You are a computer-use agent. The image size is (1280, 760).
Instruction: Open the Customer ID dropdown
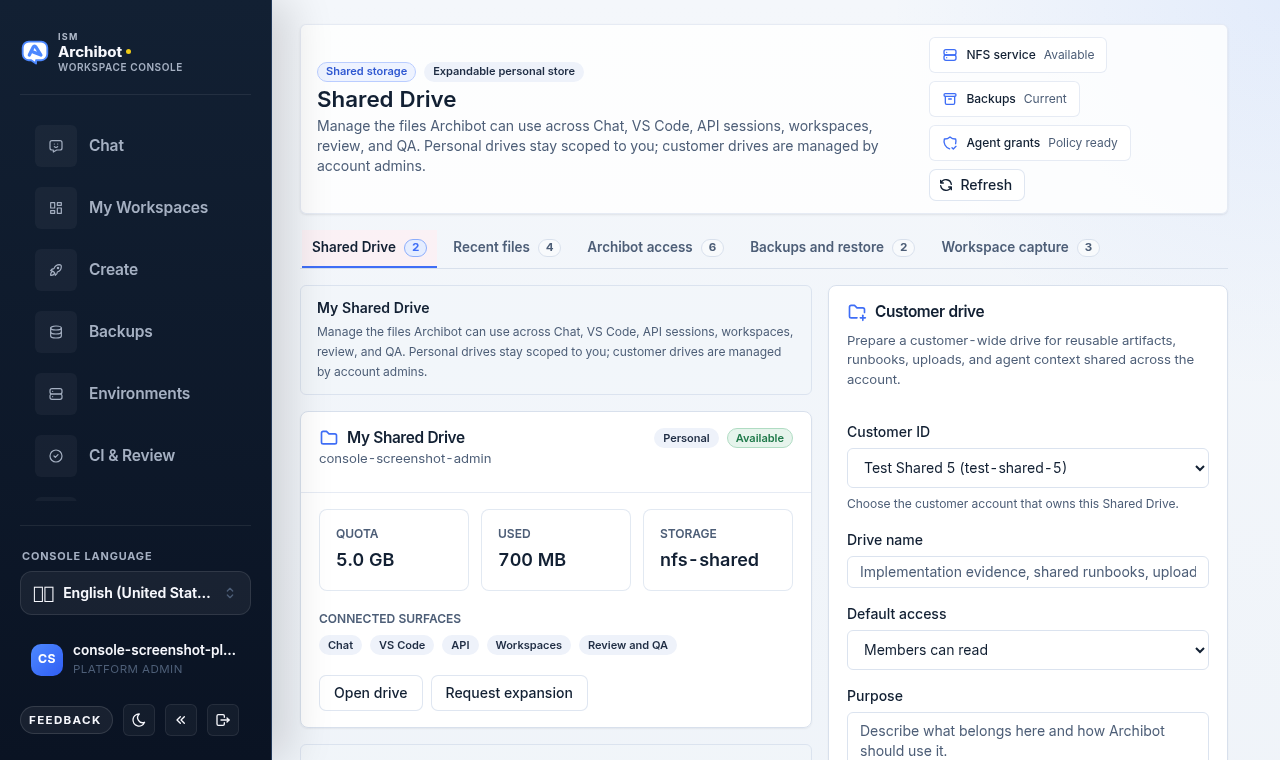coord(1028,468)
